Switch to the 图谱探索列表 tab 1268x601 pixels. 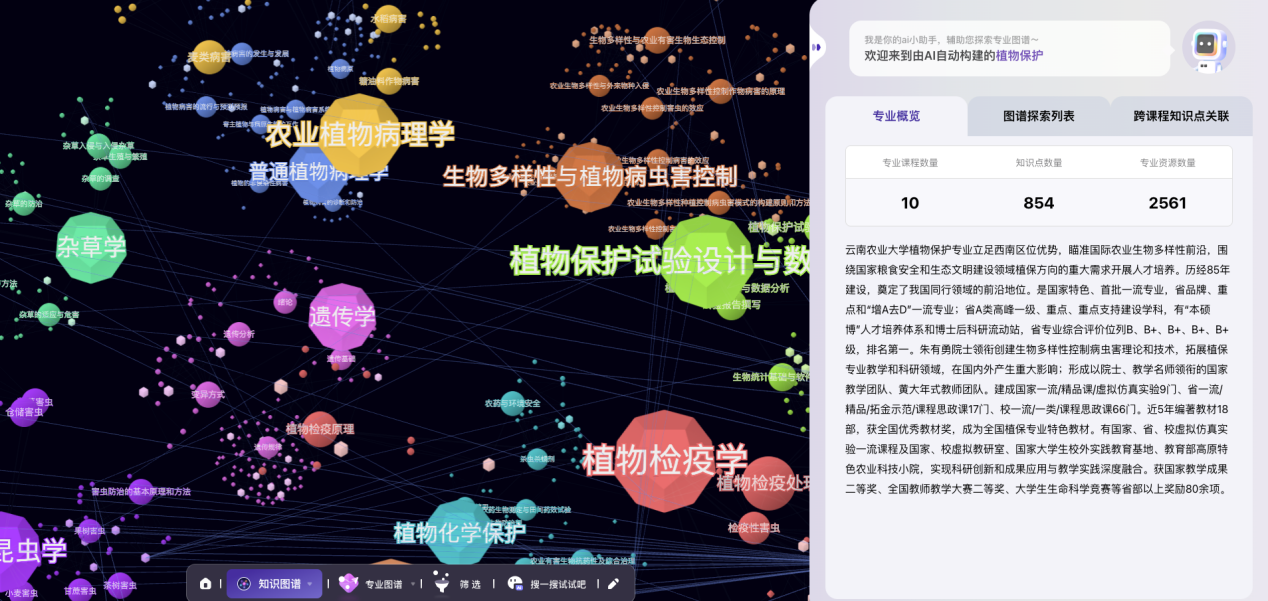(1041, 116)
